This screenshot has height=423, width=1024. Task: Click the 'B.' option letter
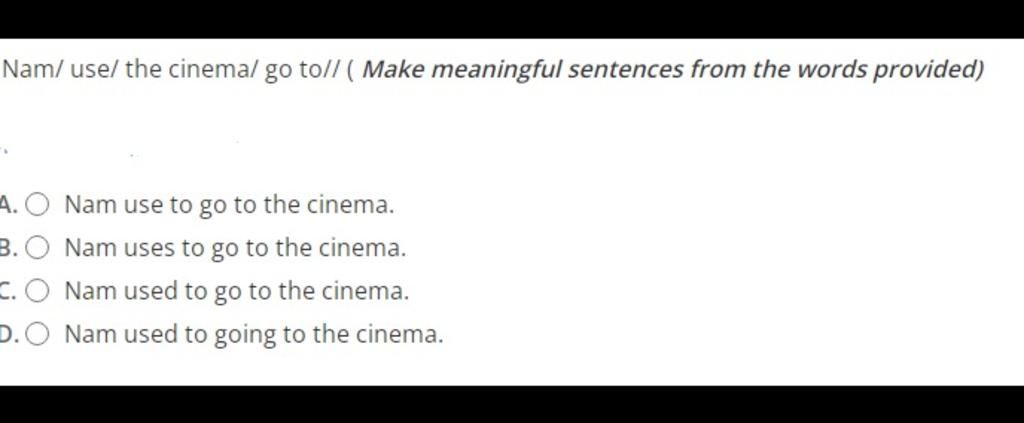(x=8, y=248)
